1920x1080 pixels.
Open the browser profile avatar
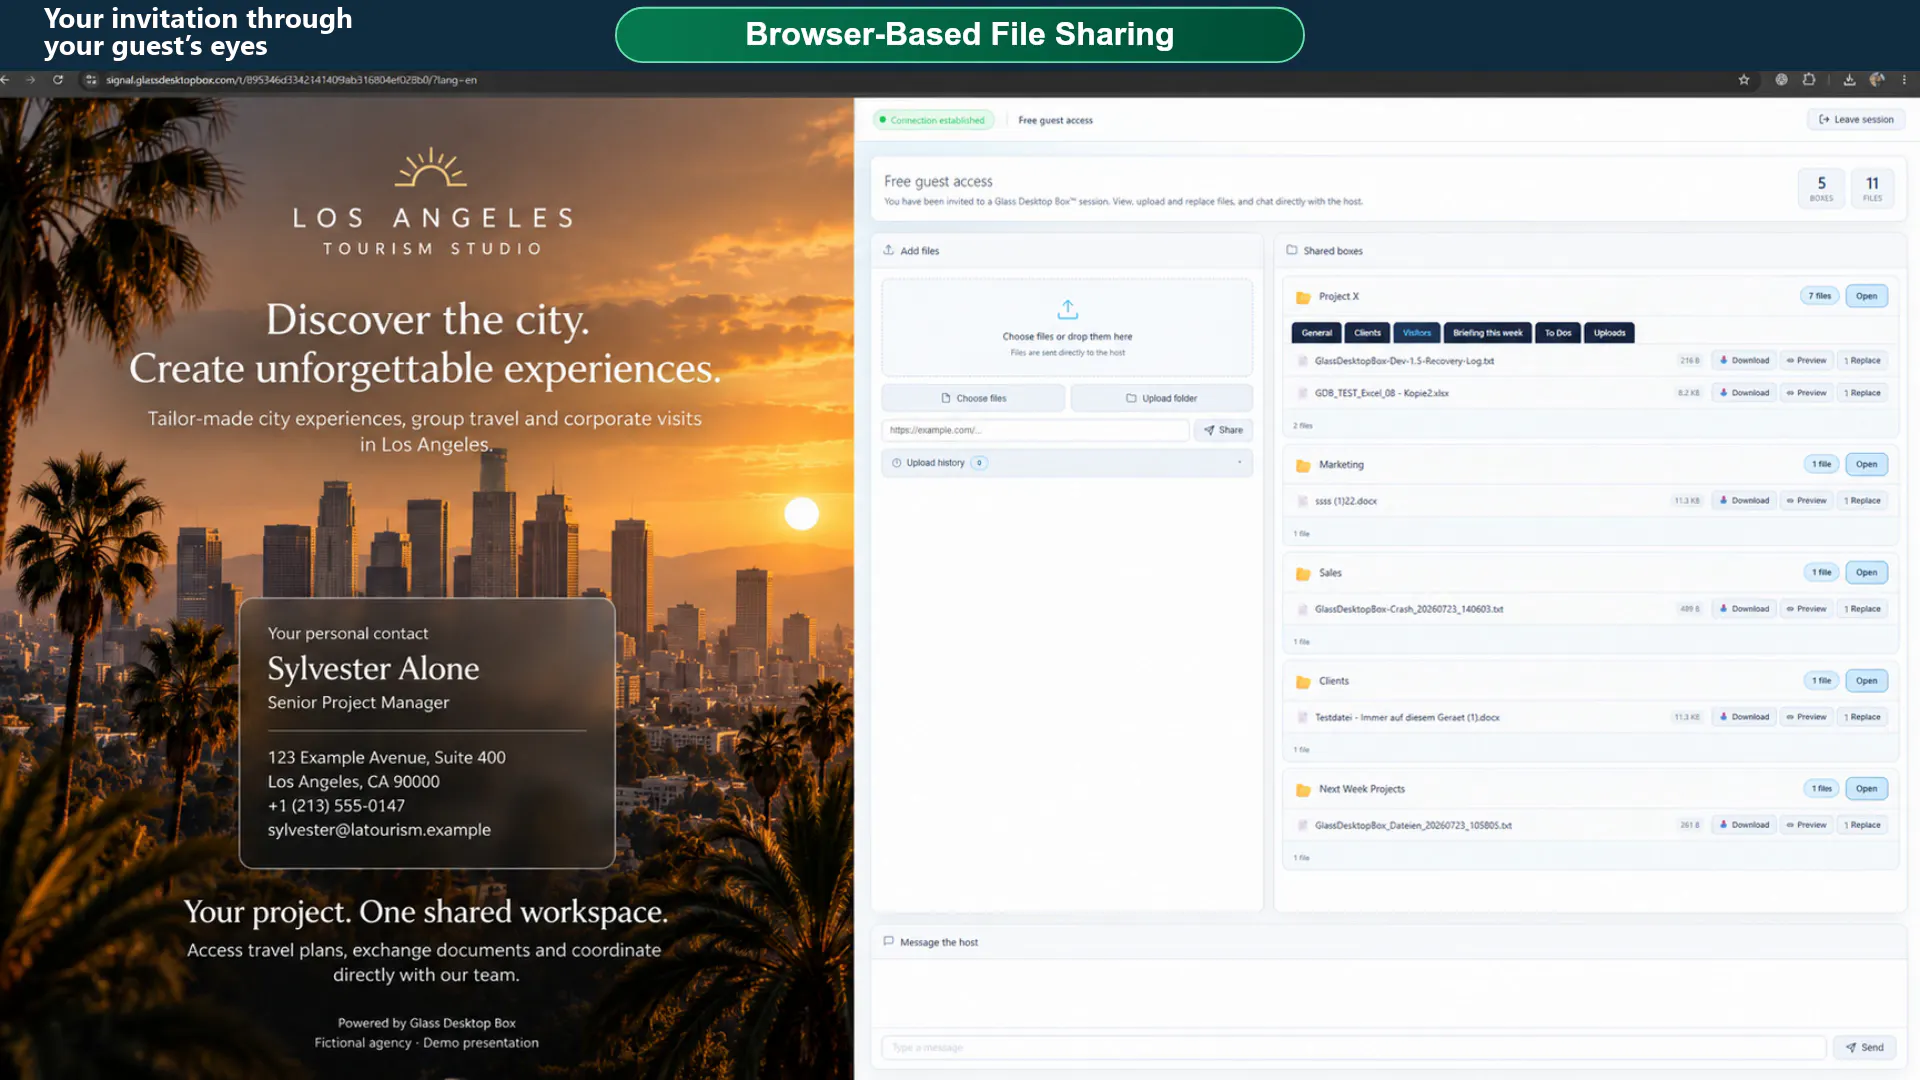tap(1877, 80)
